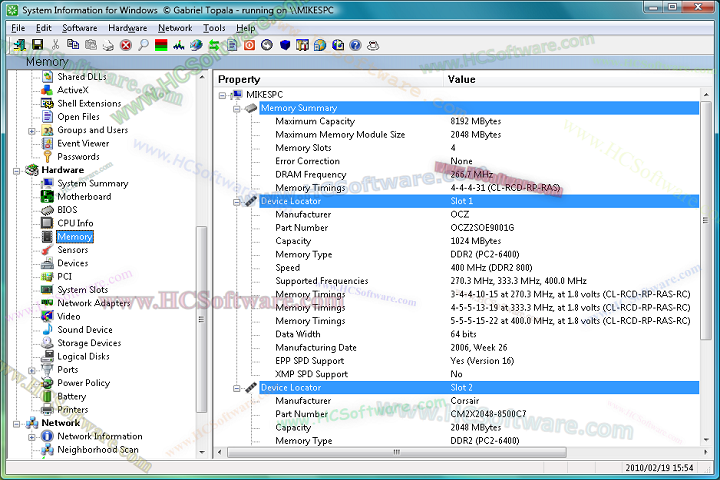Click the Paste clipboard toolbar icon
The width and height of the screenshot is (720, 480).
[x=90, y=45]
